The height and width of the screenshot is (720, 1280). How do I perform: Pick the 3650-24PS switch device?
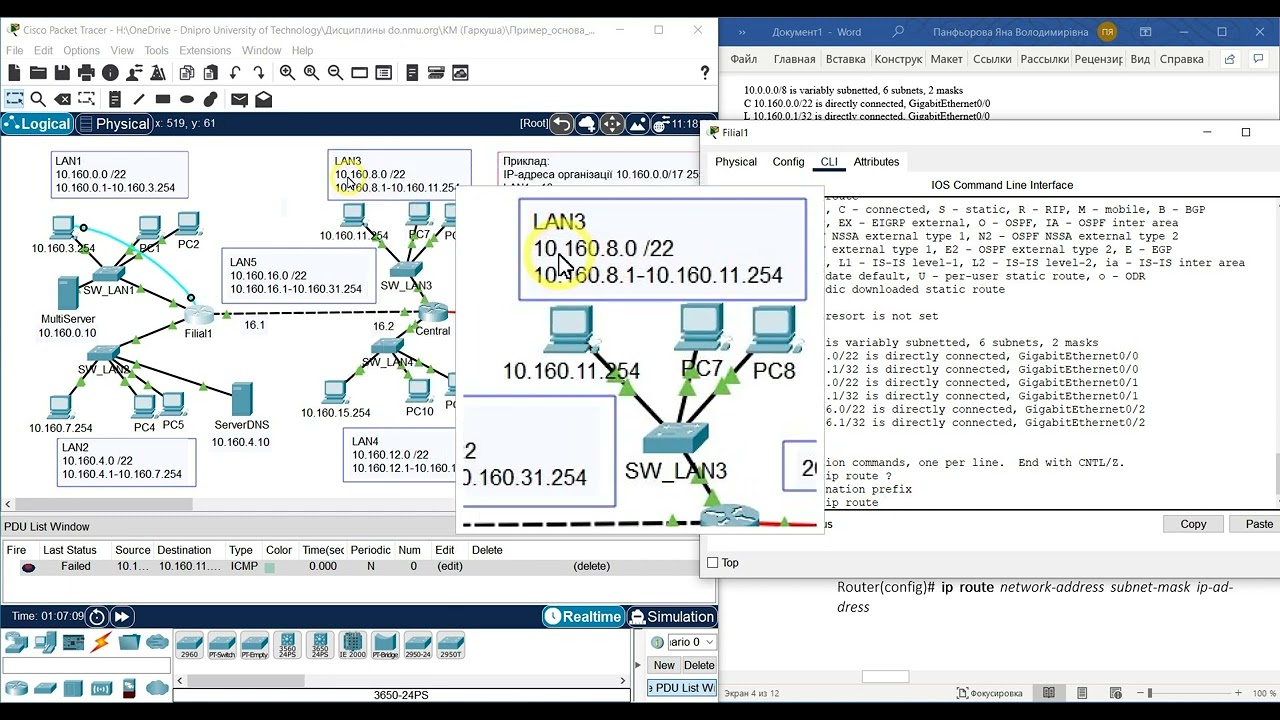[x=320, y=645]
